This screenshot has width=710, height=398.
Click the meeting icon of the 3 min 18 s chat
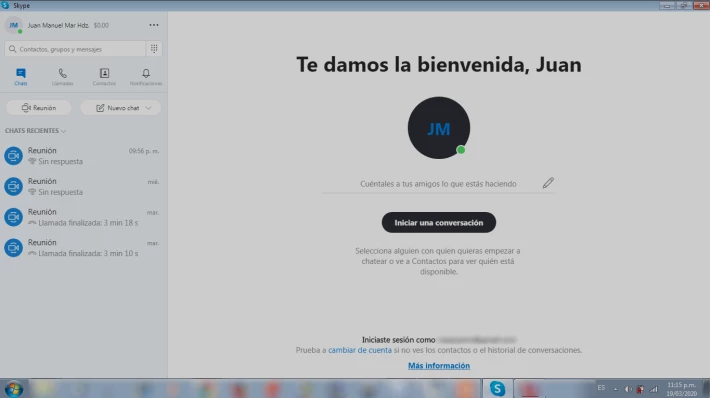14,217
